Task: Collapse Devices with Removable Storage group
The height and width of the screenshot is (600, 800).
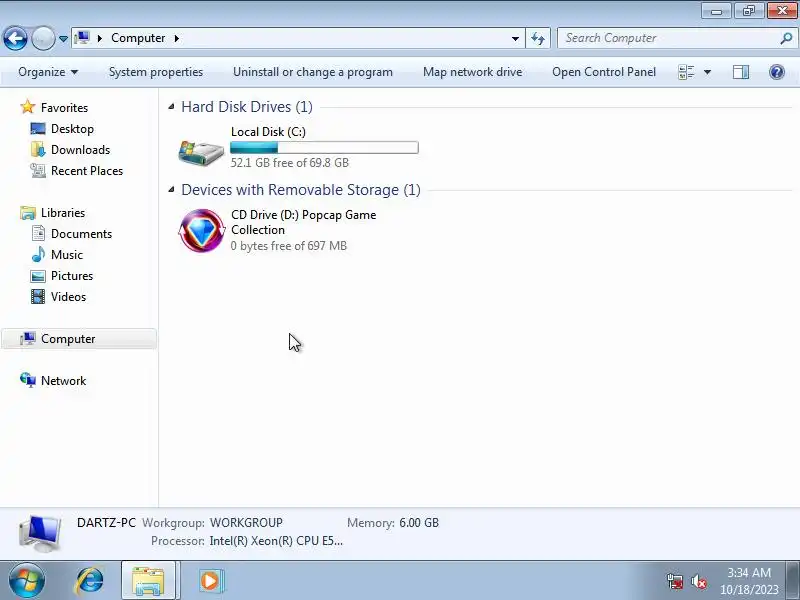Action: coord(171,190)
